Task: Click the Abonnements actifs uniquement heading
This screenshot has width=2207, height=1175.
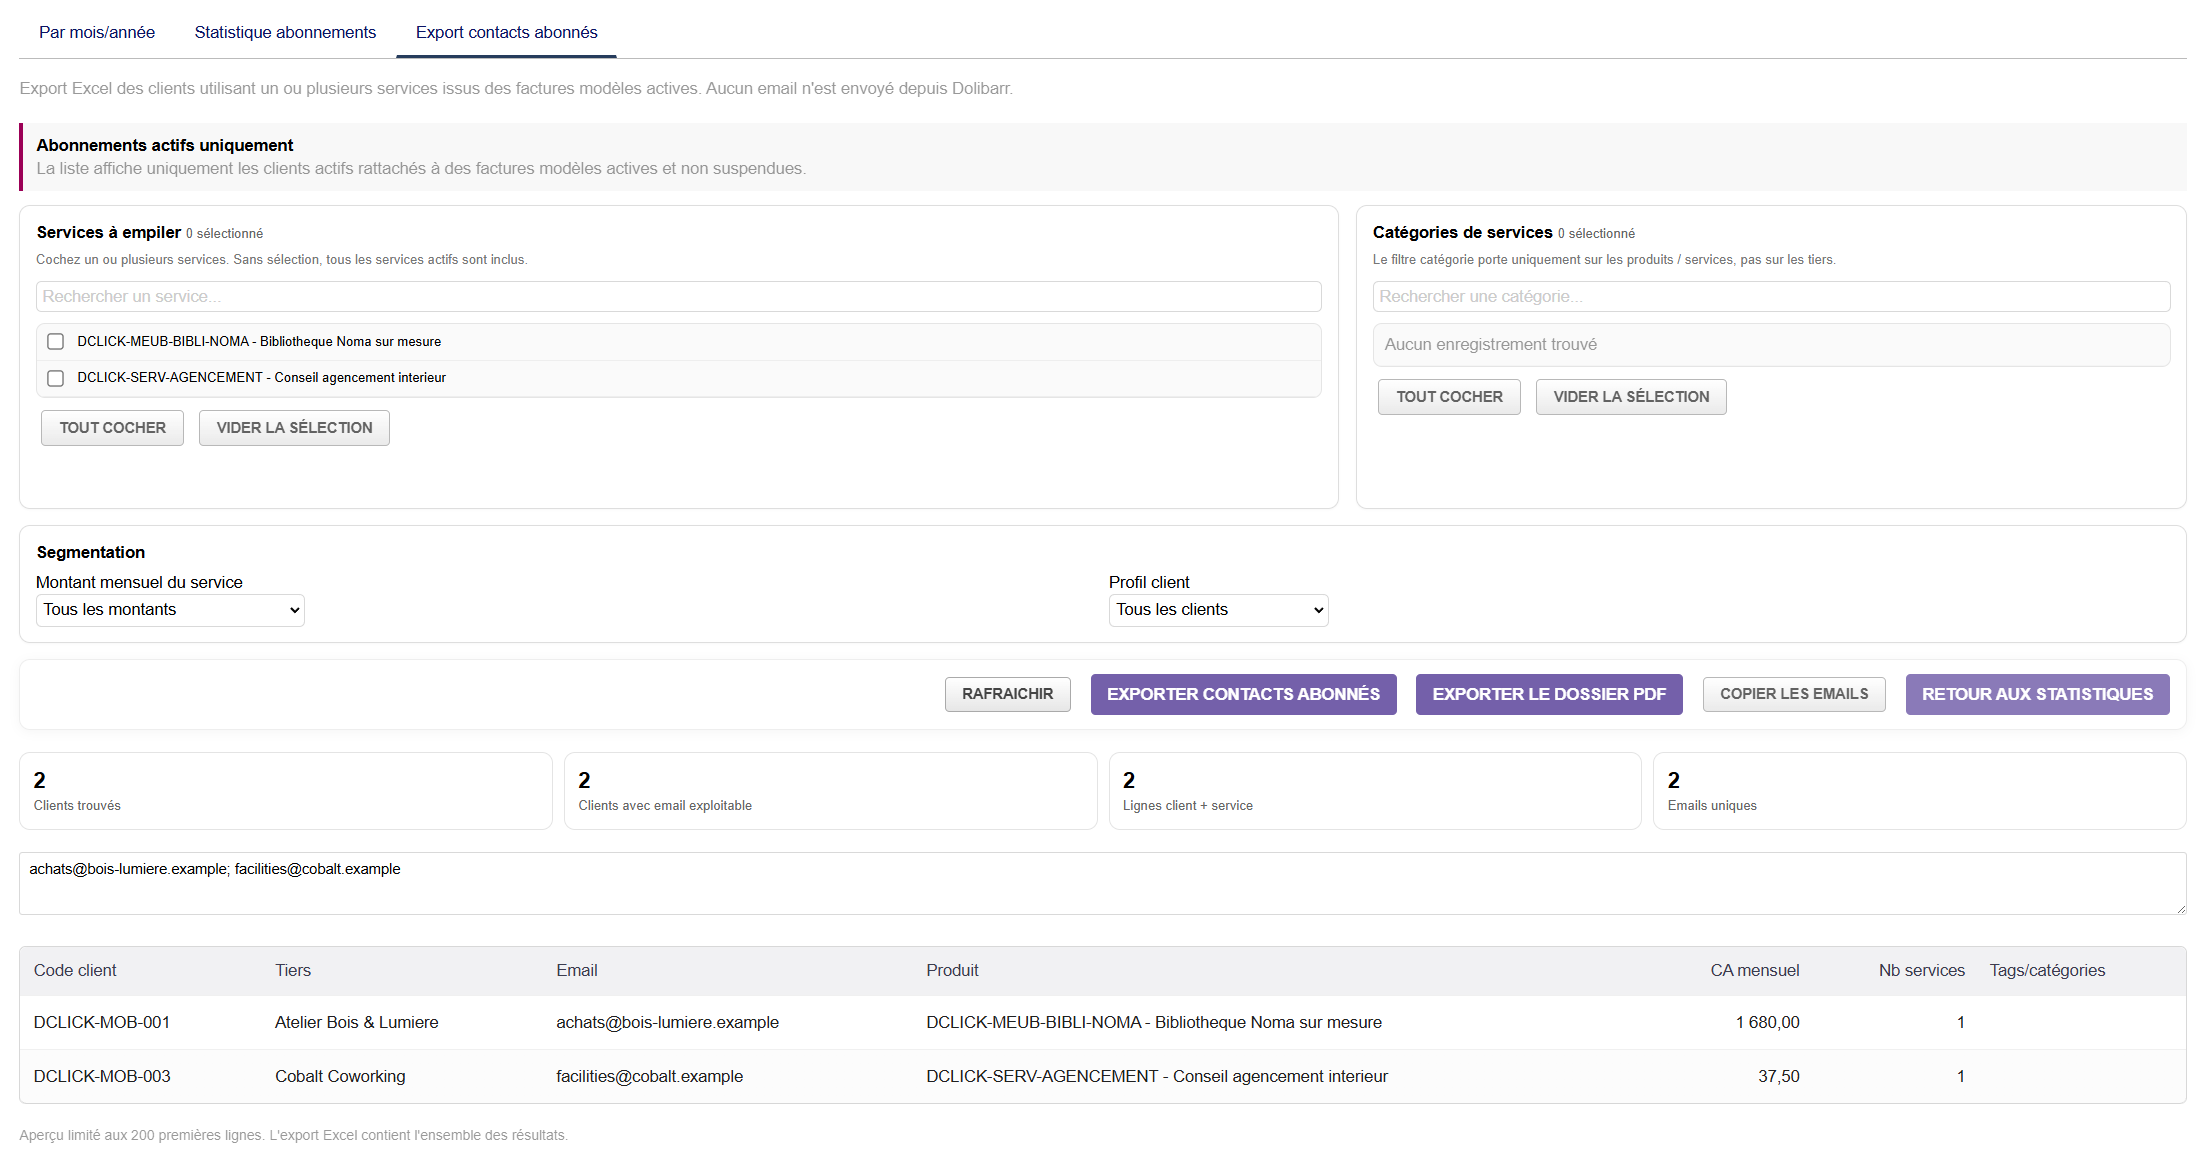Action: (x=165, y=145)
